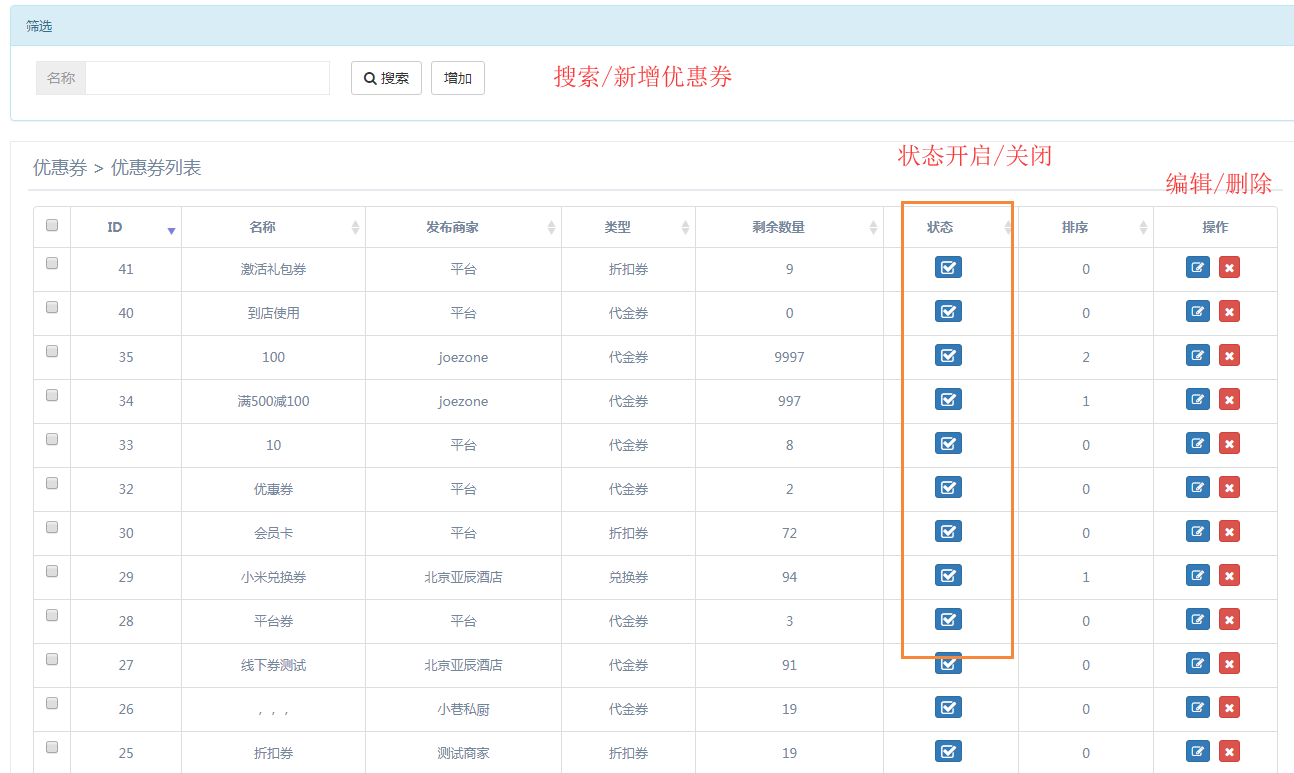Image resolution: width=1294 pixels, height=773 pixels.
Task: Sort table by ID column
Action: coord(126,227)
